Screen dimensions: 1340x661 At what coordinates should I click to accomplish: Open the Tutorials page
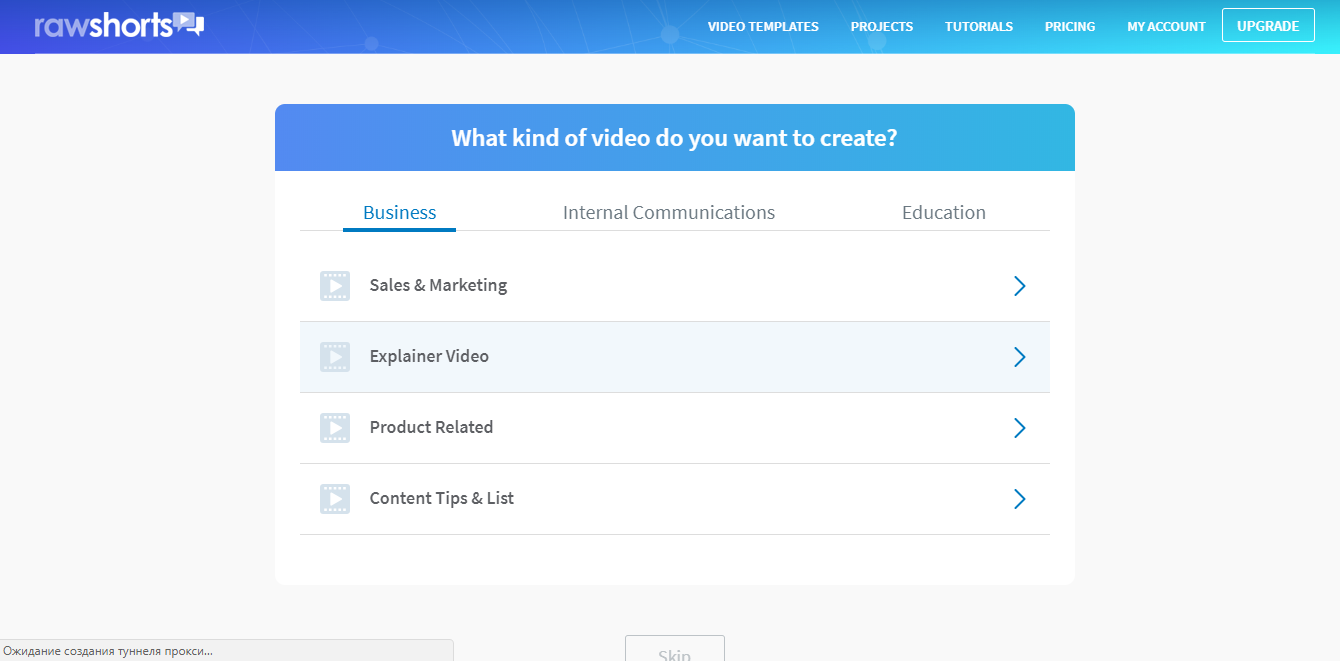[979, 27]
